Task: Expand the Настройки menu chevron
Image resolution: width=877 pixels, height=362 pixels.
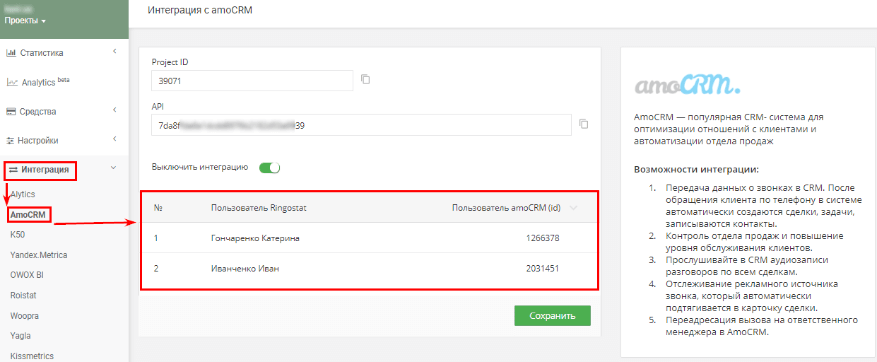Action: 114,139
